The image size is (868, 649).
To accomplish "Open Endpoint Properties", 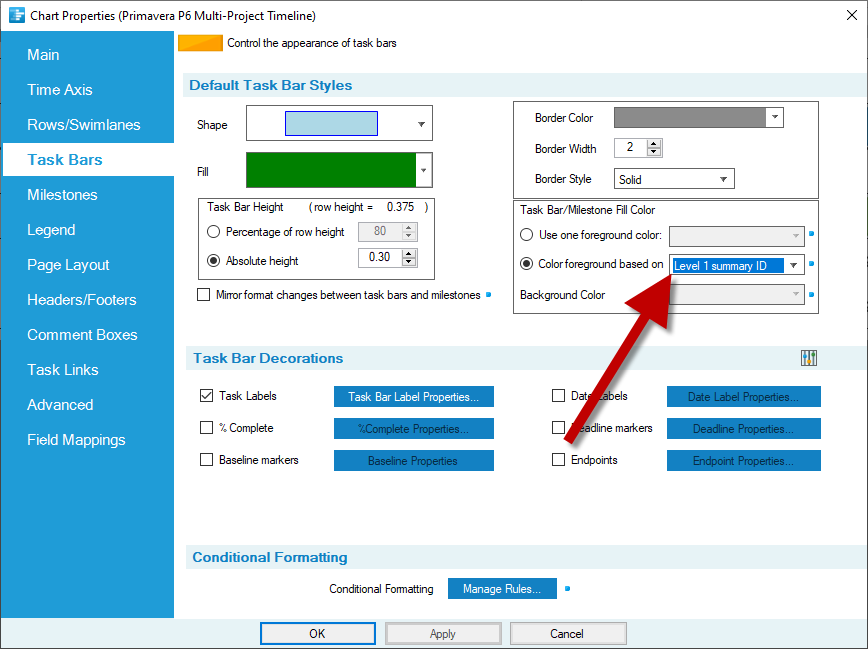I will [743, 461].
